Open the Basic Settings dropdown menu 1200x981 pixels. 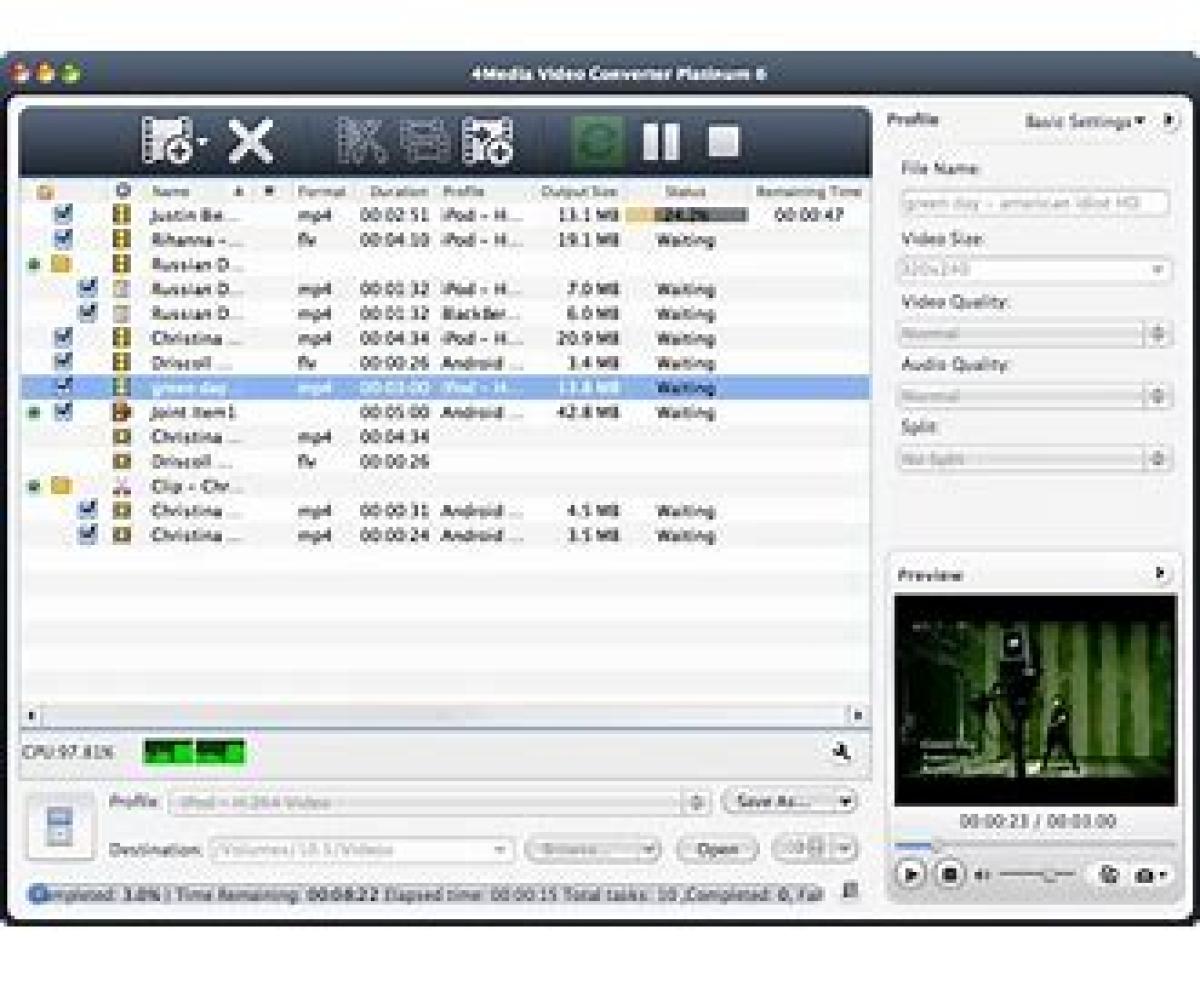[x=1085, y=121]
